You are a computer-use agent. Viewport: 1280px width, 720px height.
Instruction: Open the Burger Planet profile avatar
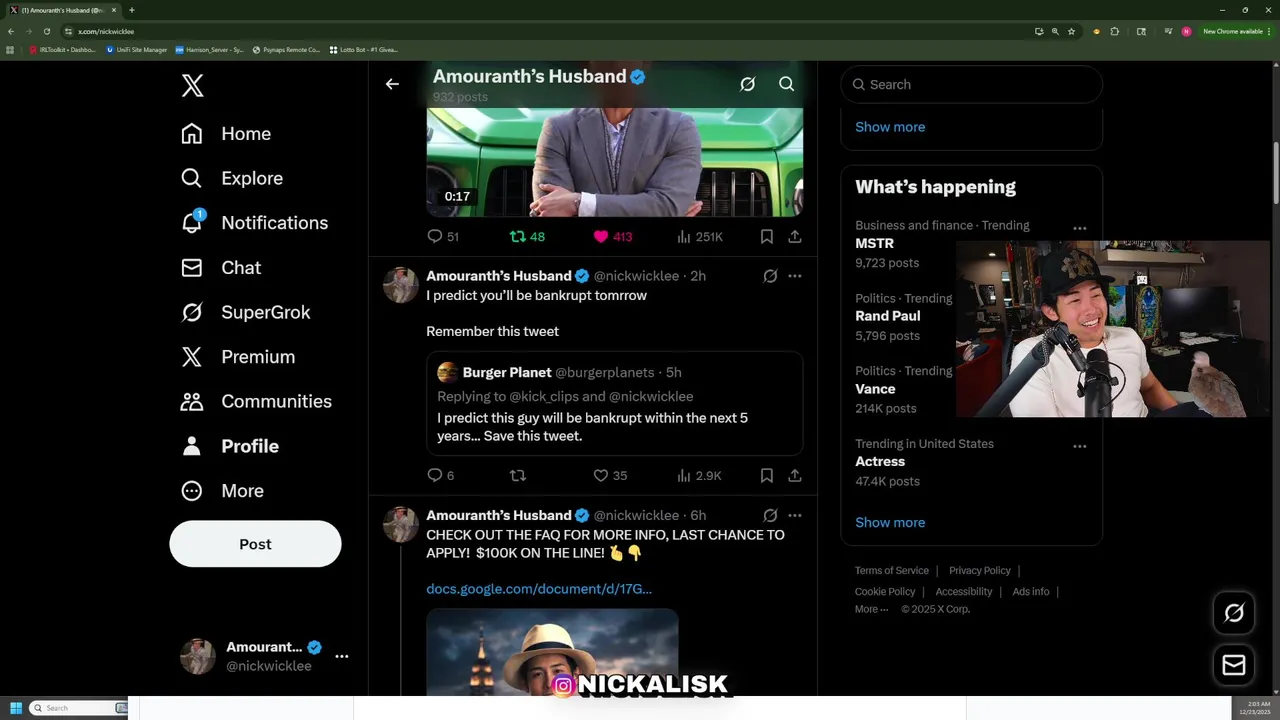(x=447, y=372)
